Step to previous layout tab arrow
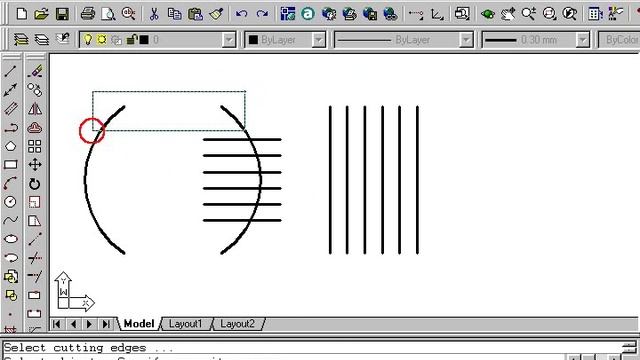This screenshot has width=640, height=360. click(x=73, y=324)
